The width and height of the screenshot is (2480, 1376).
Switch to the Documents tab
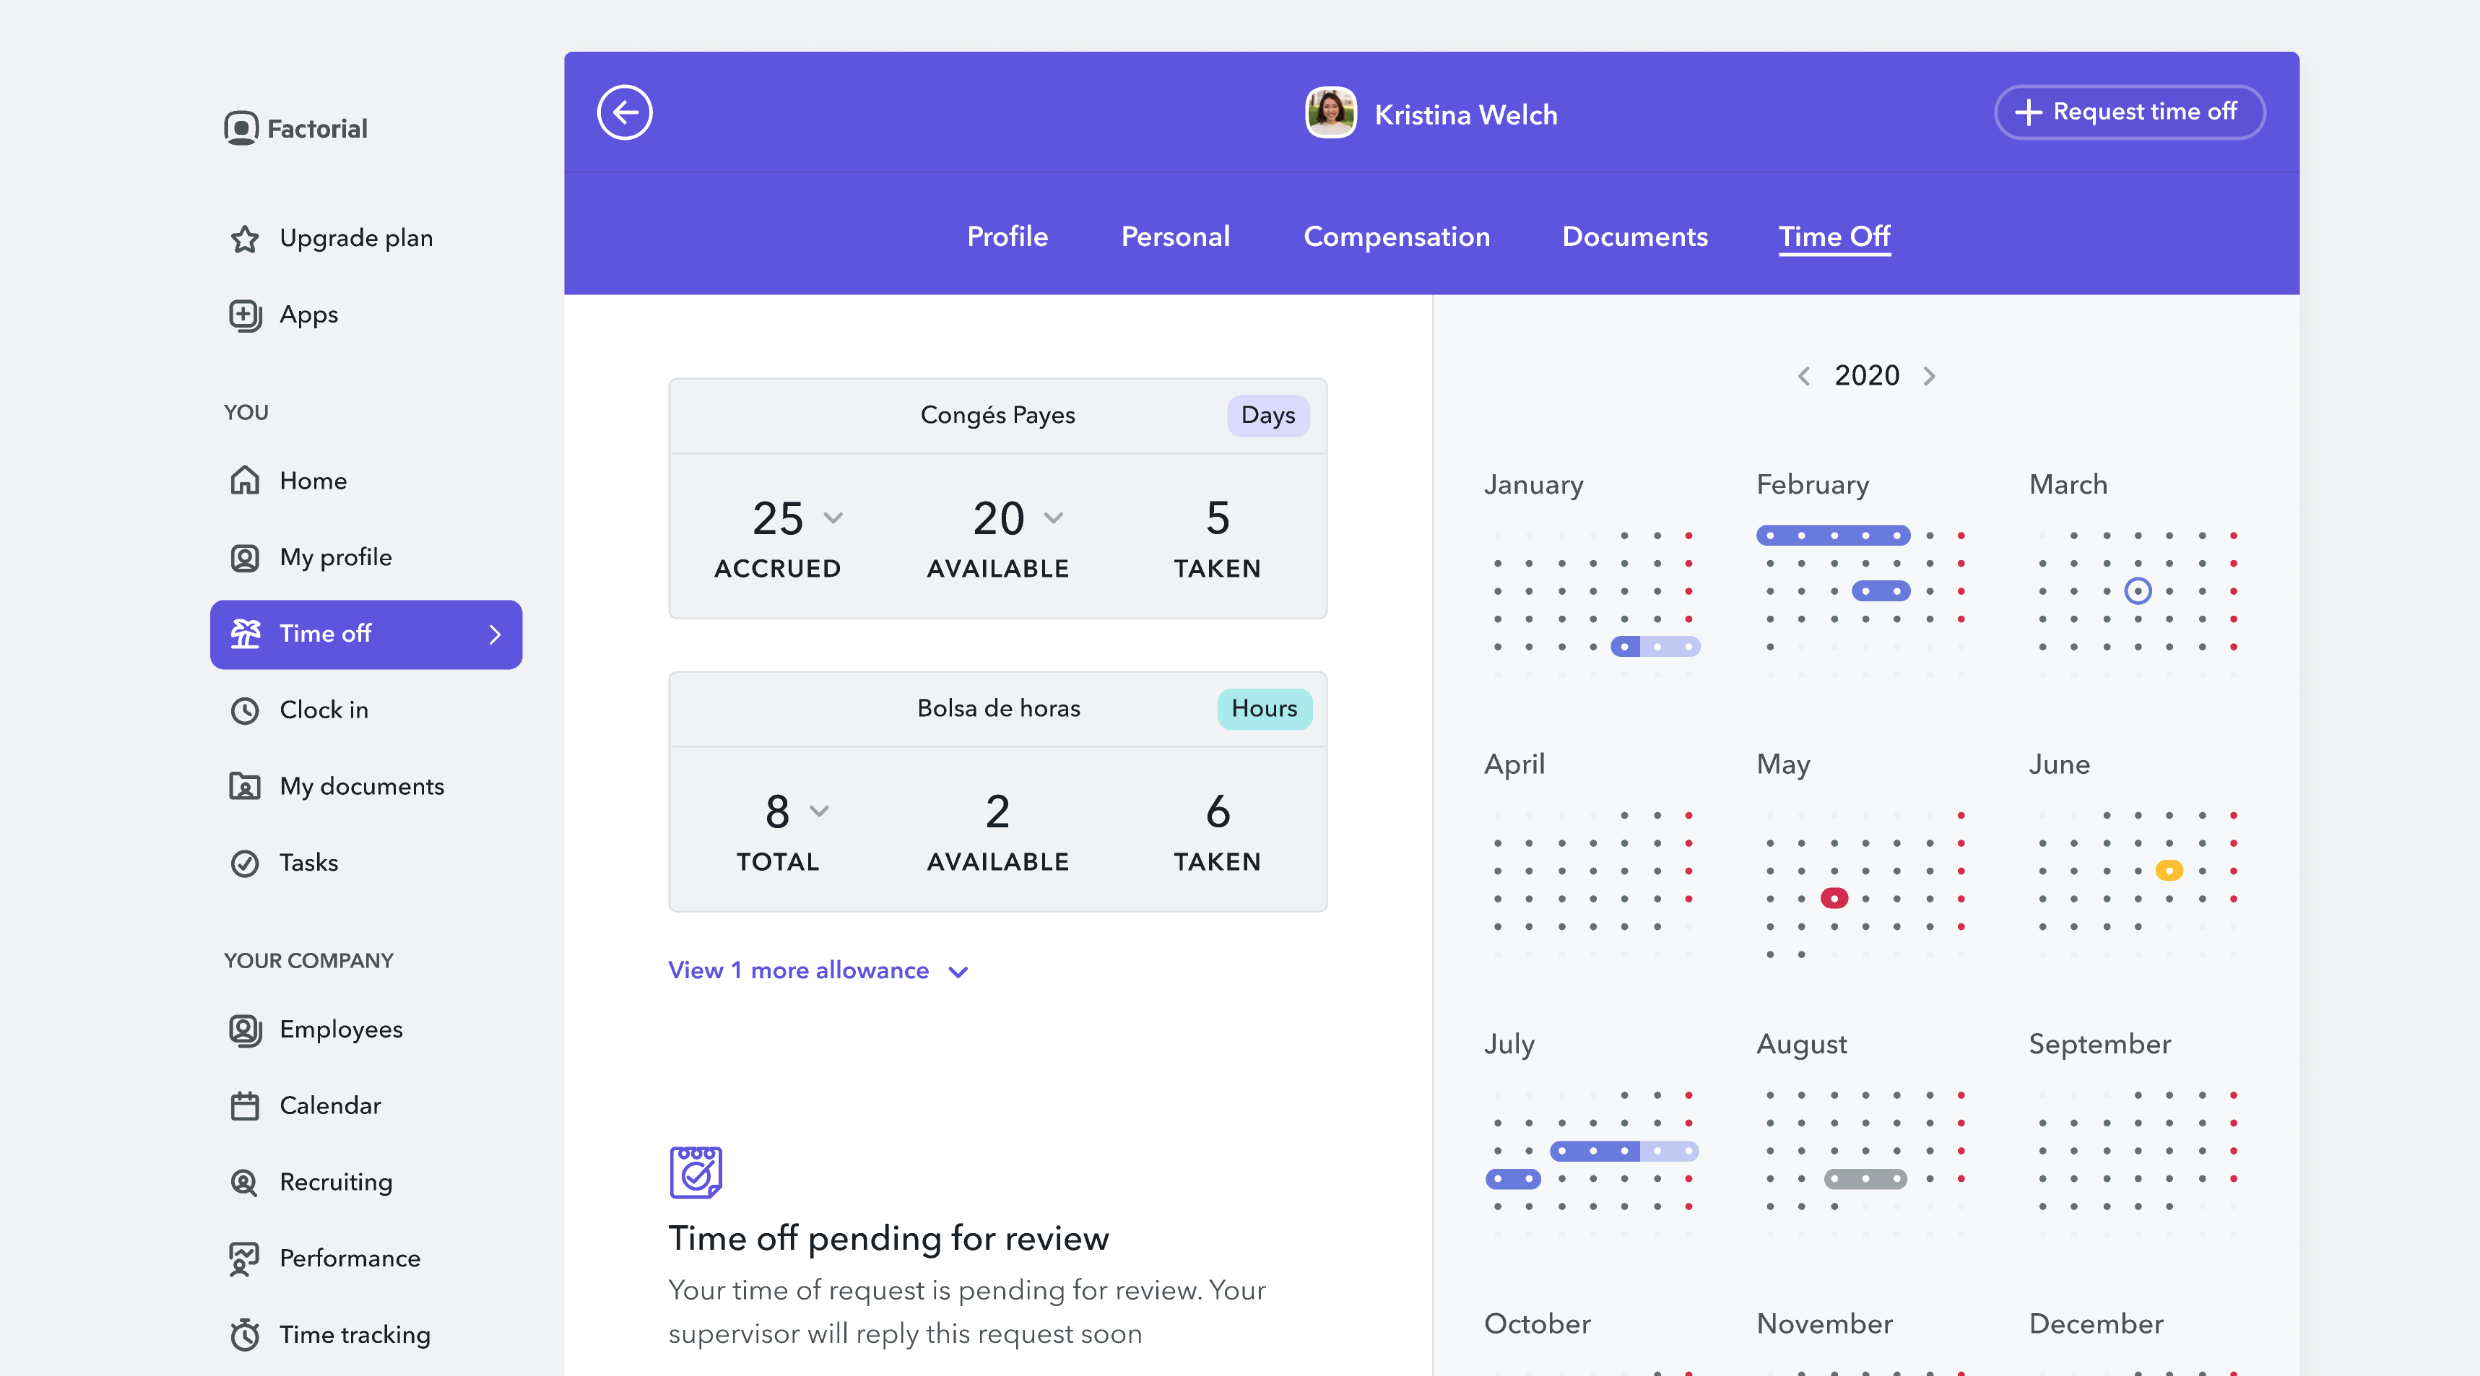[x=1634, y=237]
